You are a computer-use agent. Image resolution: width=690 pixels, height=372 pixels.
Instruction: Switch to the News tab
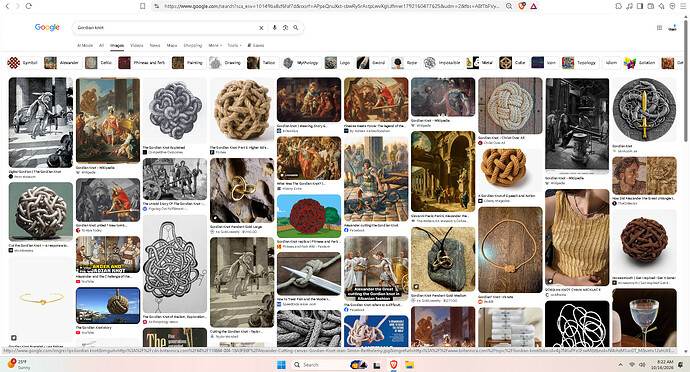tap(155, 45)
